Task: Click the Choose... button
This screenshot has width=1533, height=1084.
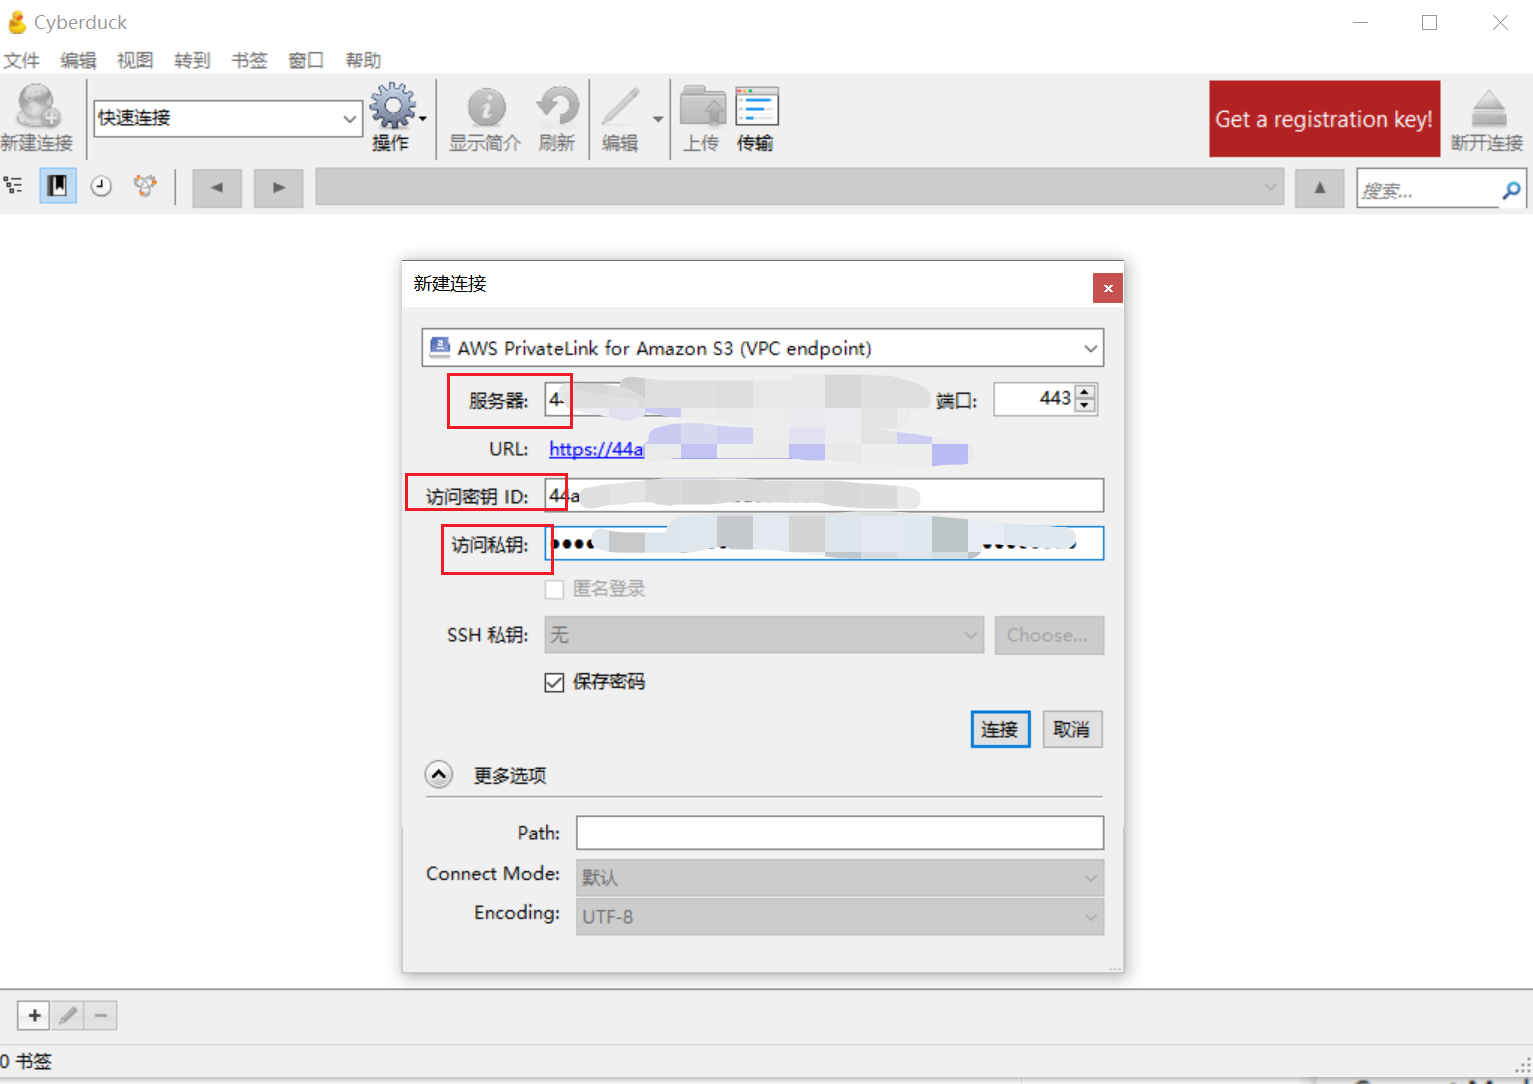Action: pos(1049,635)
